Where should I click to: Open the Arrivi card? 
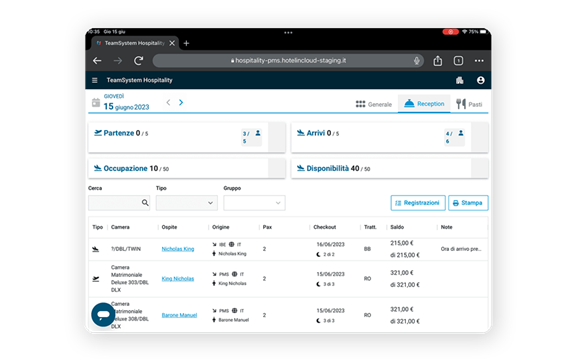pos(390,137)
